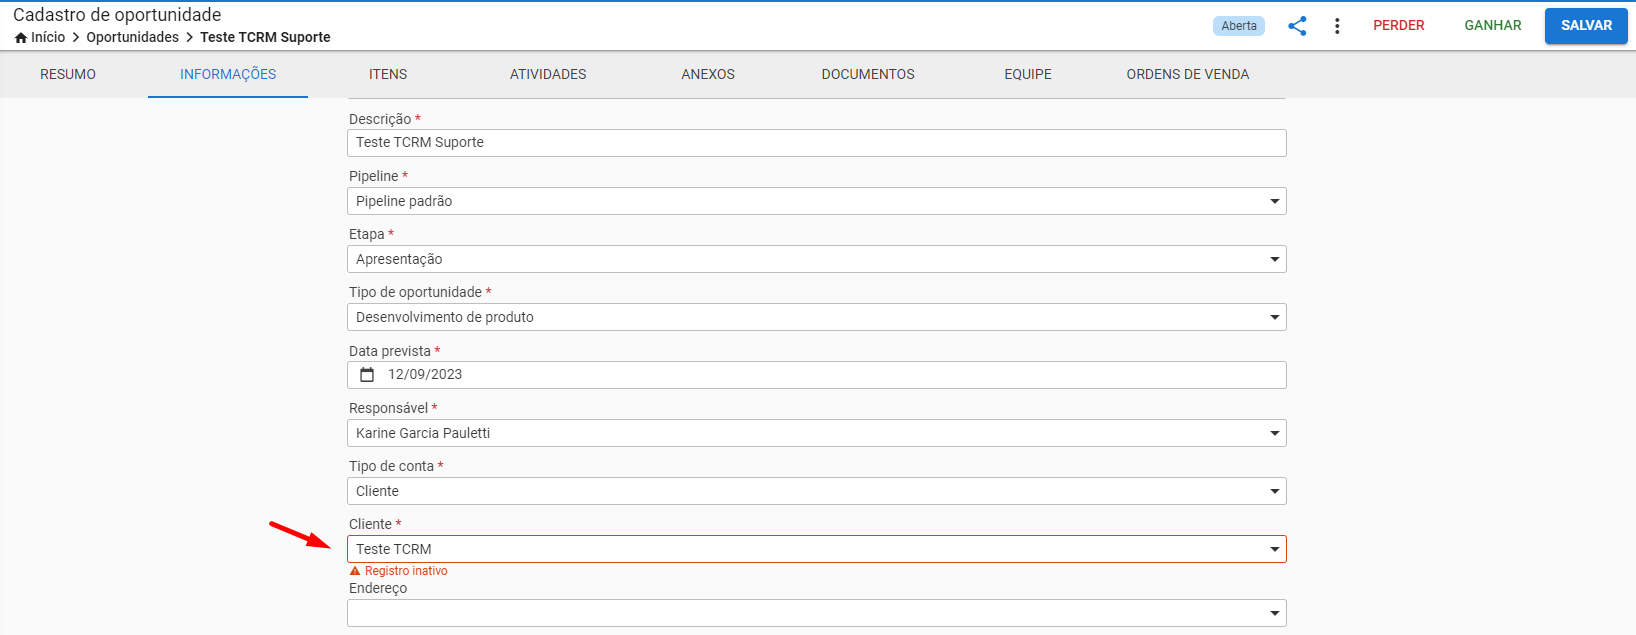Open the Responsável dropdown arrow
This screenshot has height=635, width=1636.
(1274, 434)
